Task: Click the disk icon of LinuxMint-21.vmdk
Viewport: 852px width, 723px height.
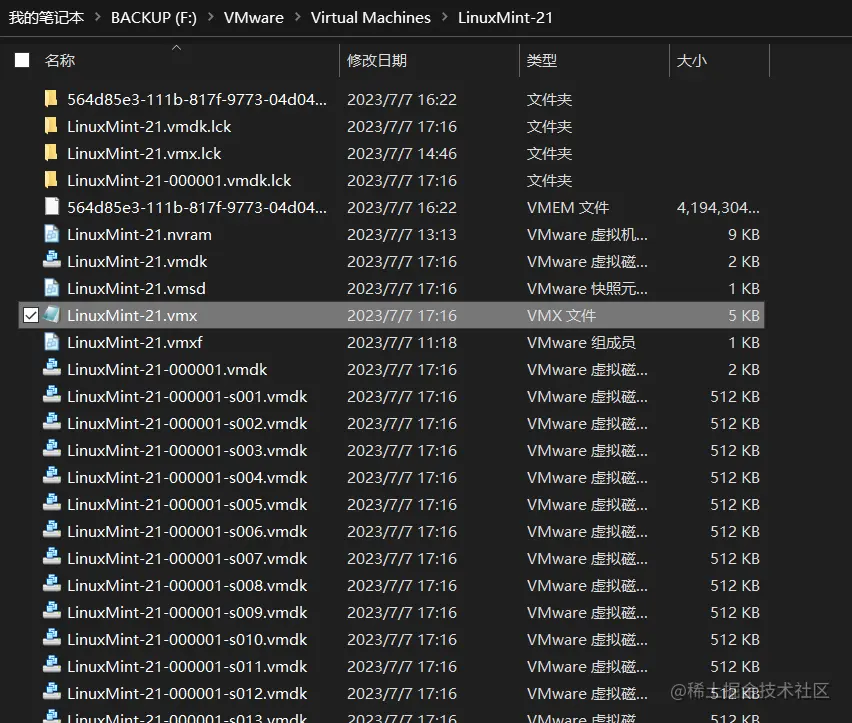Action: 52,261
